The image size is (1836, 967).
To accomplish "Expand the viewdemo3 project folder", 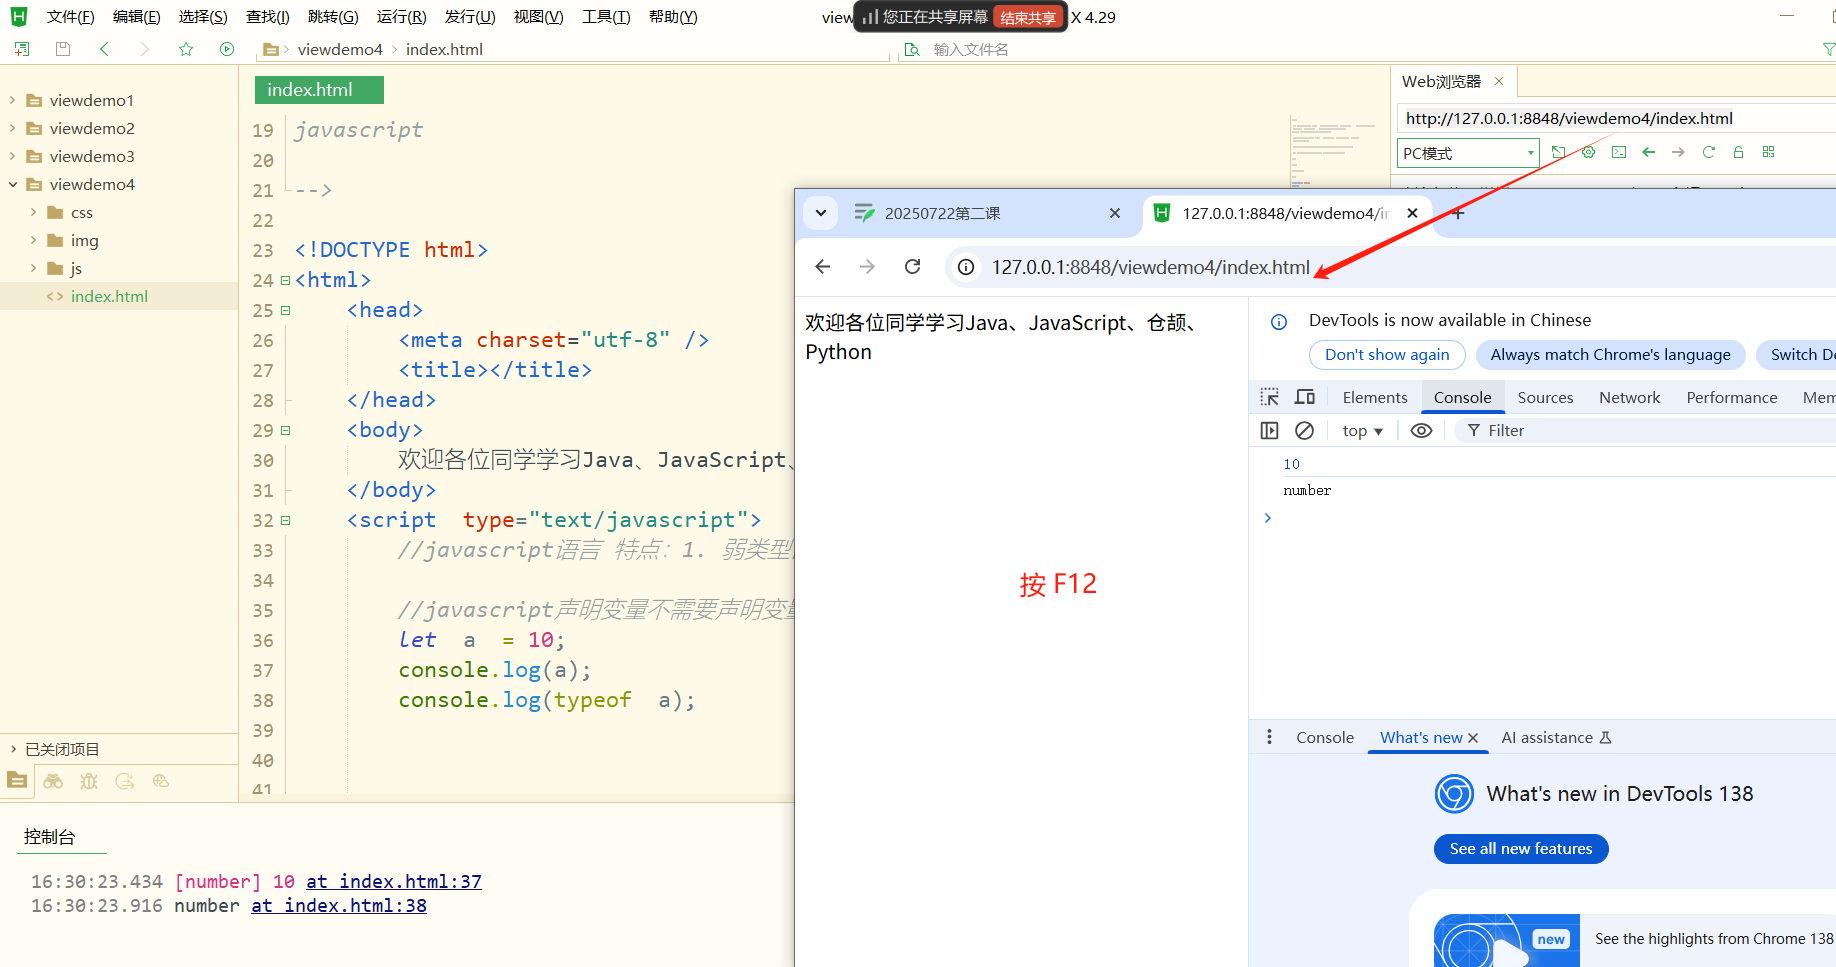I will pyautogui.click(x=12, y=156).
